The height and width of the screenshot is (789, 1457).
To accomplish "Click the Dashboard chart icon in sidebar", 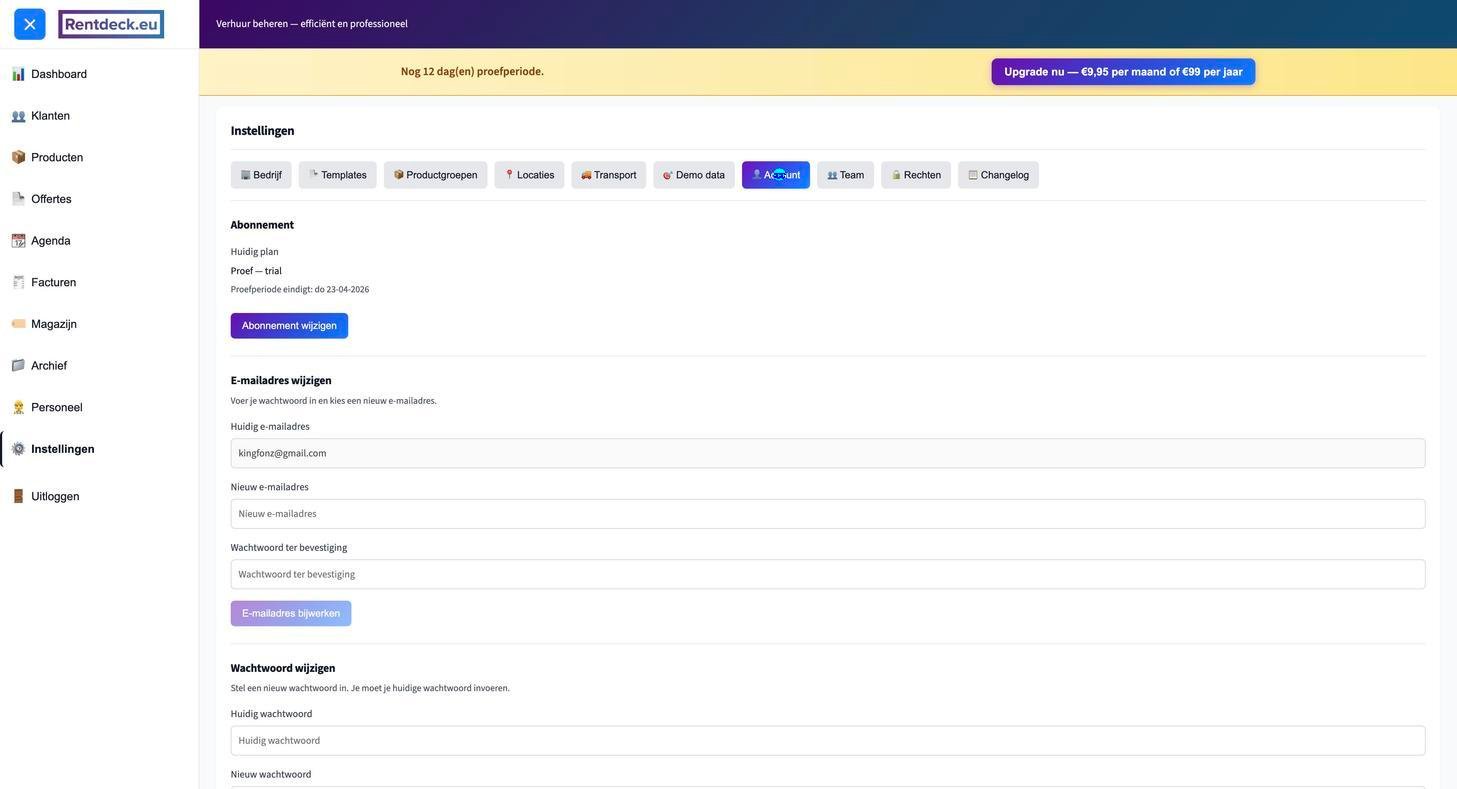I will 18,74.
